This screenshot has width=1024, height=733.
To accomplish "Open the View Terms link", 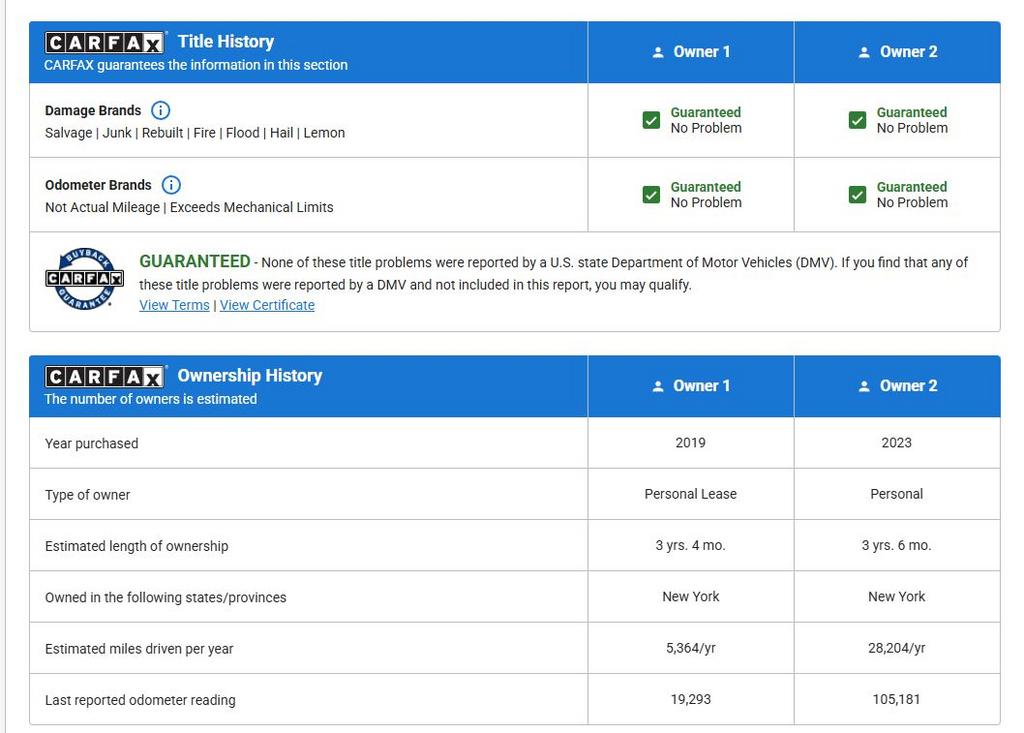I will coord(174,305).
